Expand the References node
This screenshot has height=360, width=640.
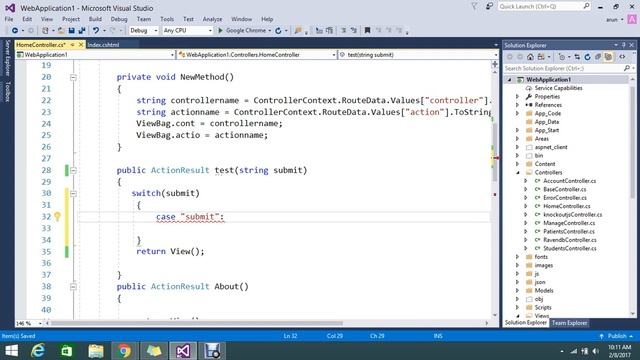(518, 105)
